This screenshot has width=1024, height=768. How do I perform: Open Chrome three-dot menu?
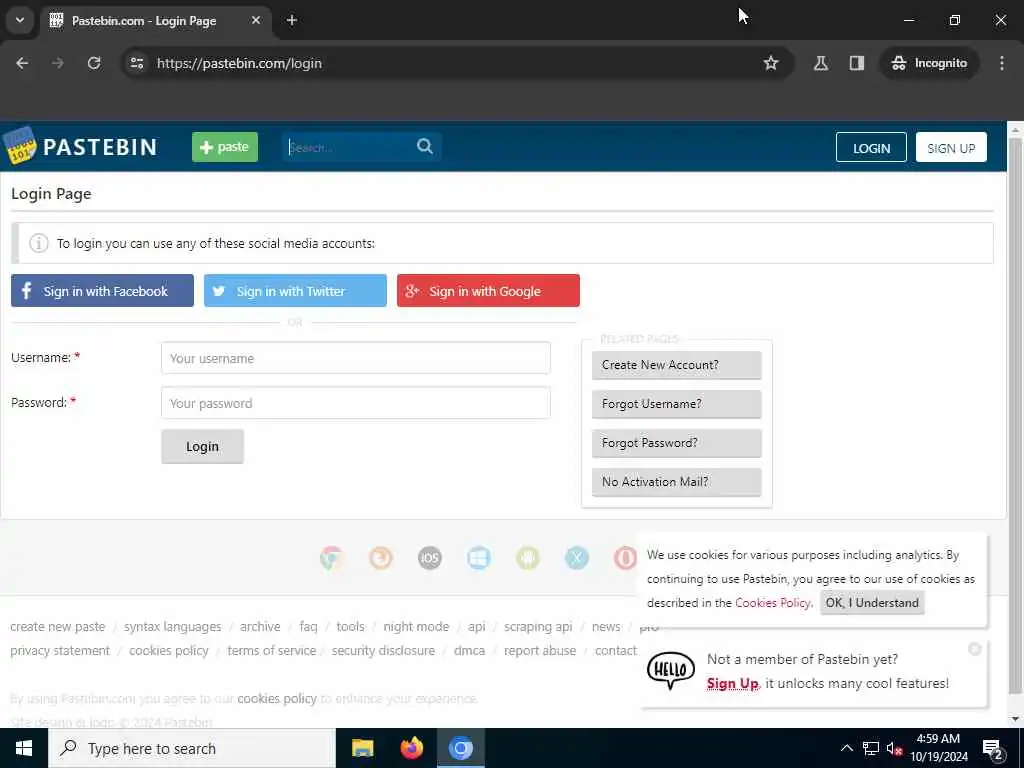point(1002,63)
